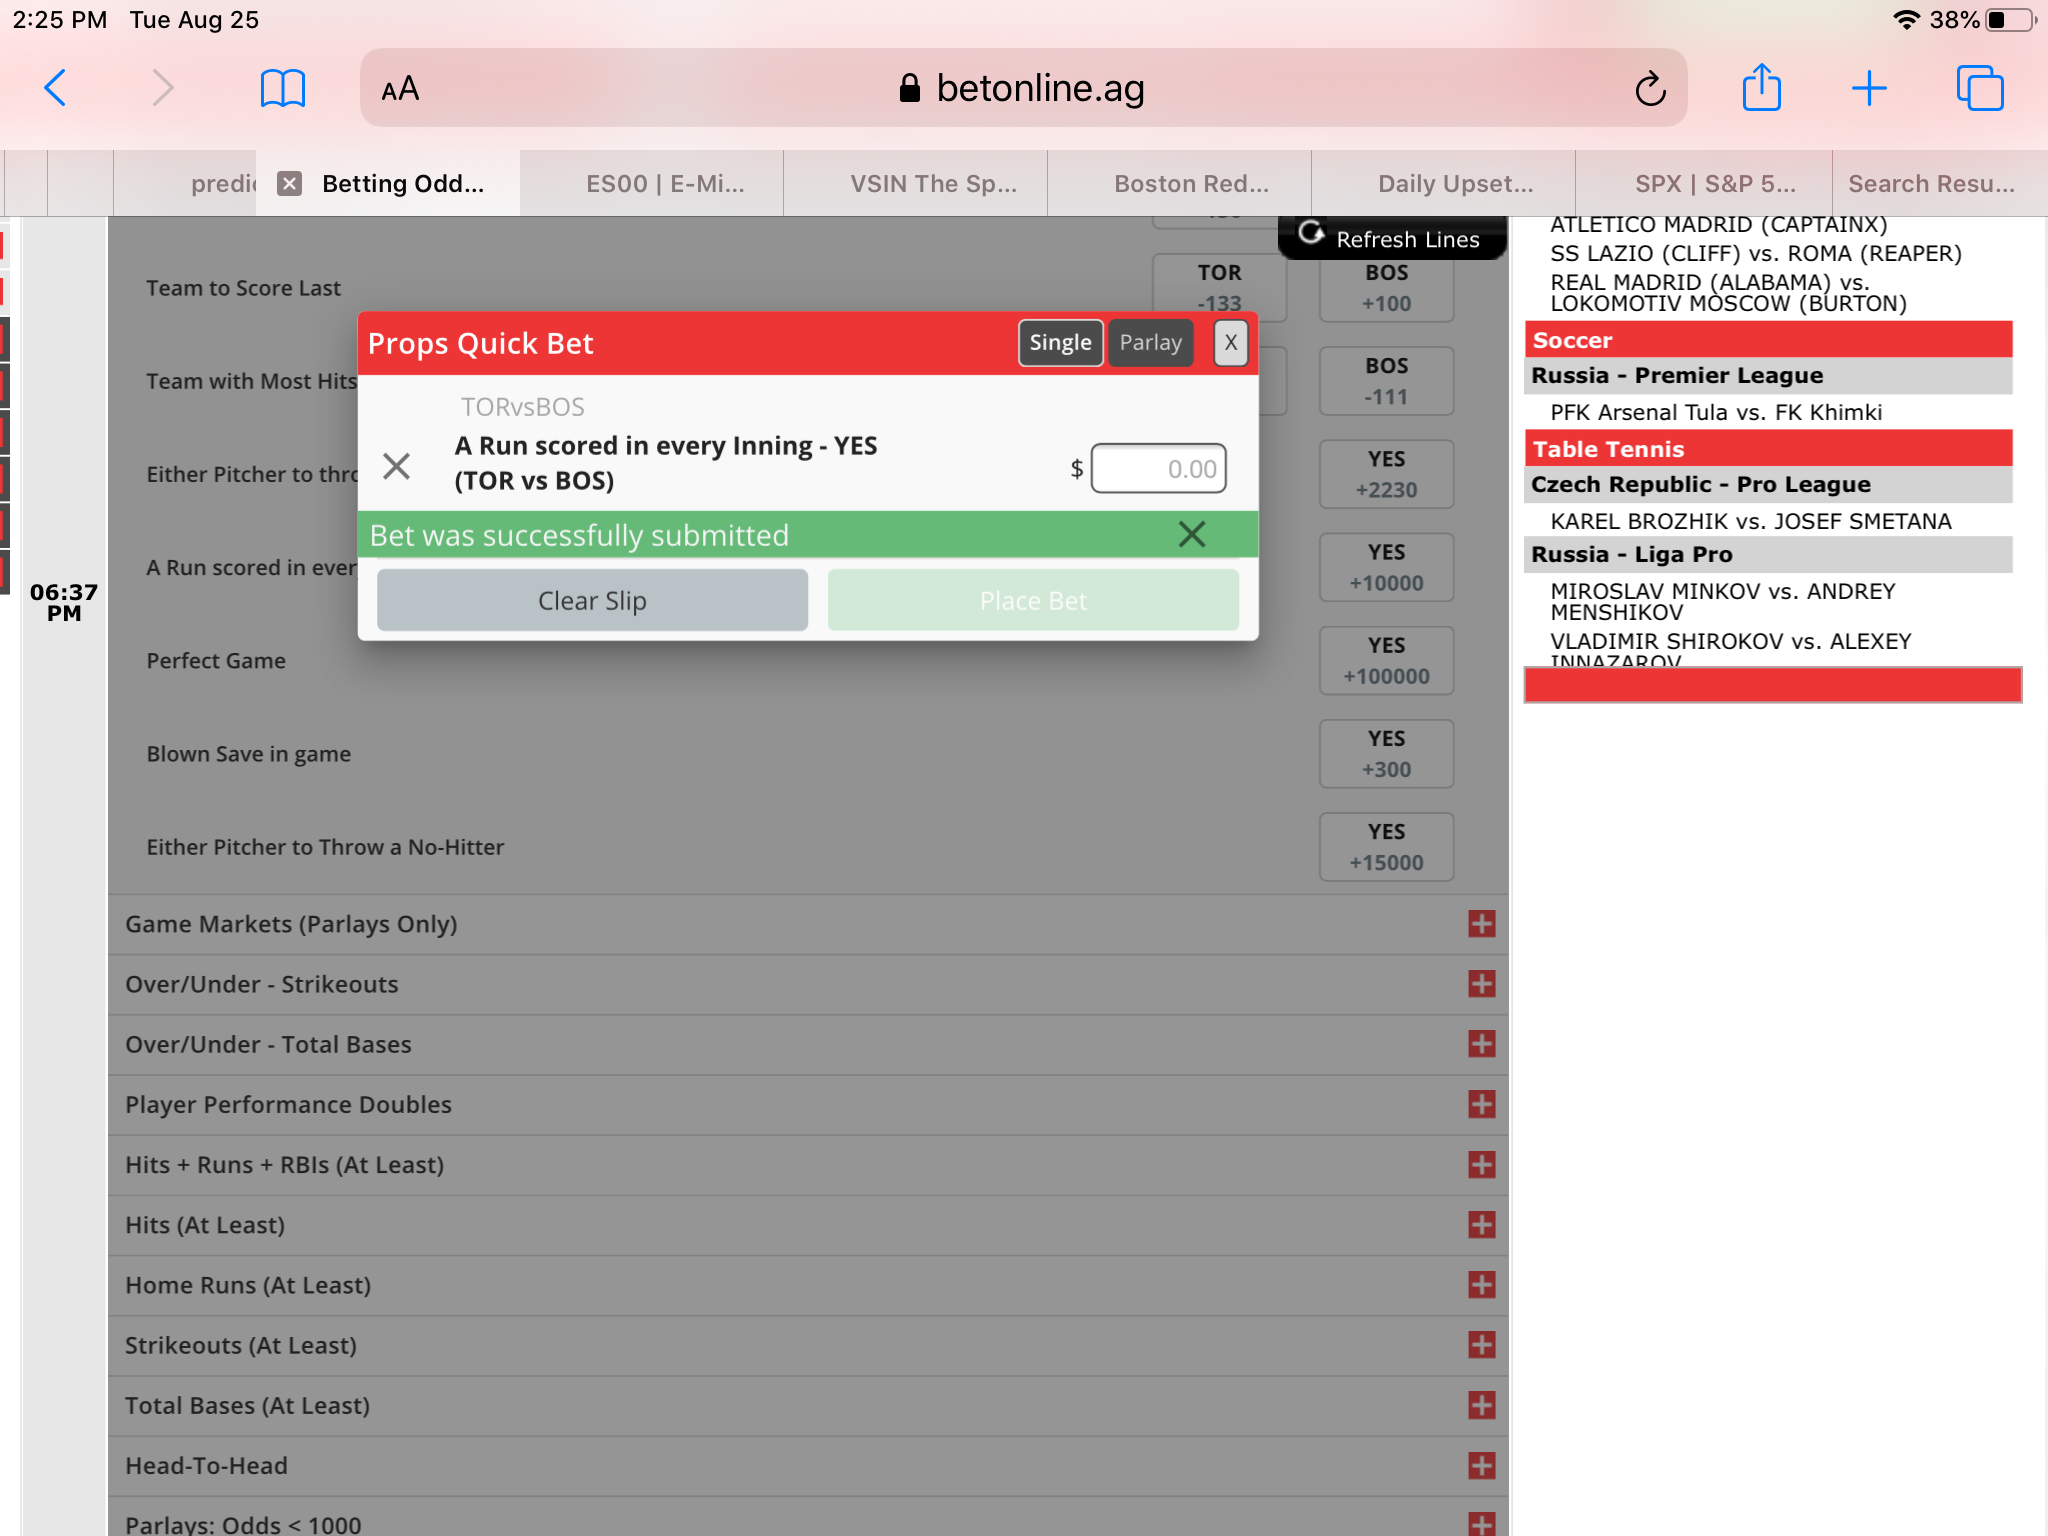Switch to Parlay bet mode
Viewport: 2048px width, 1536px height.
tap(1150, 343)
